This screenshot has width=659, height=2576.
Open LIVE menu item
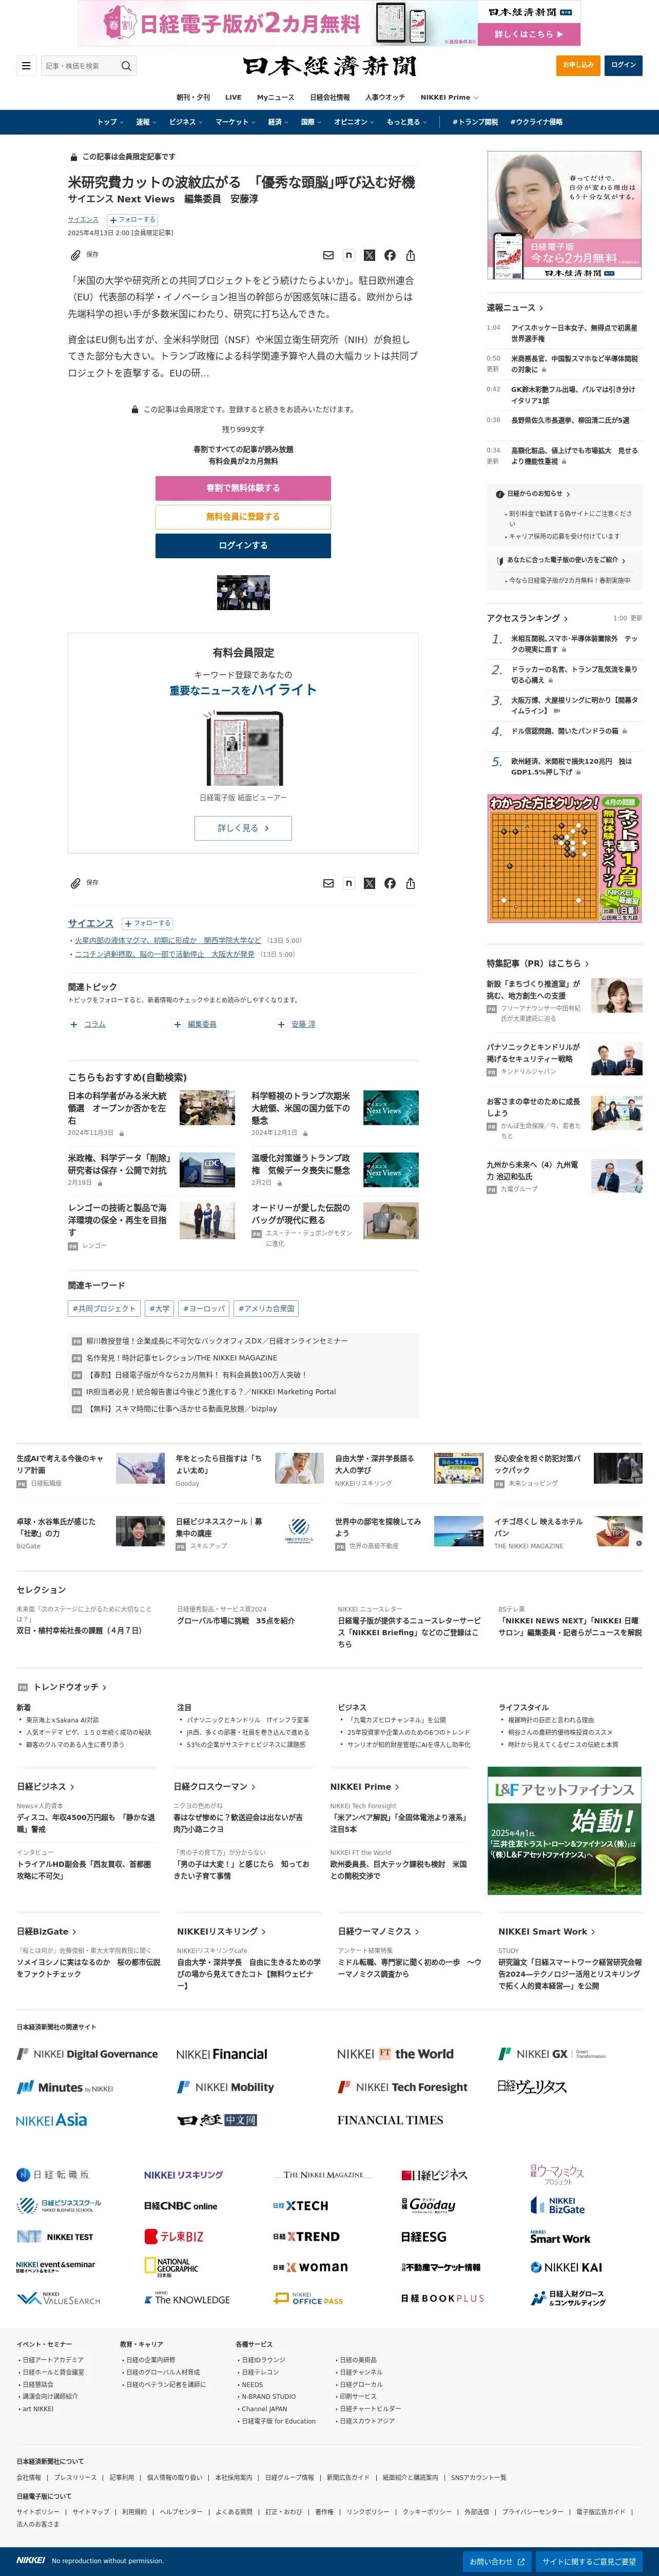click(x=233, y=97)
